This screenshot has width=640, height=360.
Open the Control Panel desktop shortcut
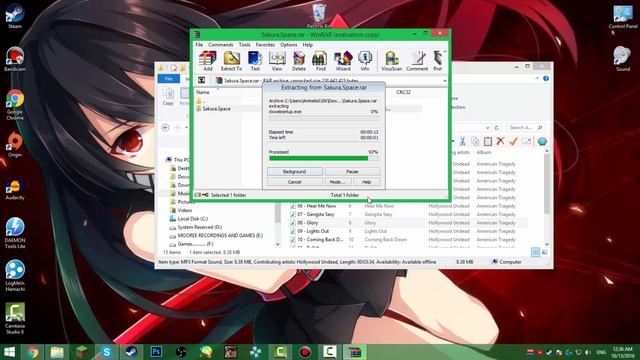tap(623, 17)
